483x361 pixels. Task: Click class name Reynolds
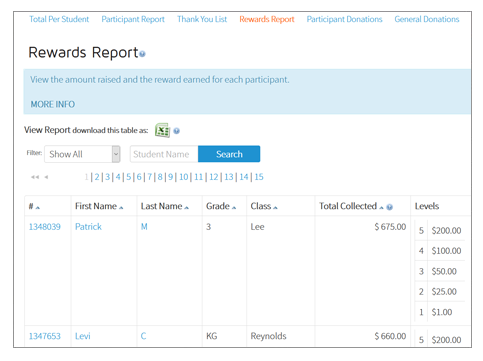point(268,336)
